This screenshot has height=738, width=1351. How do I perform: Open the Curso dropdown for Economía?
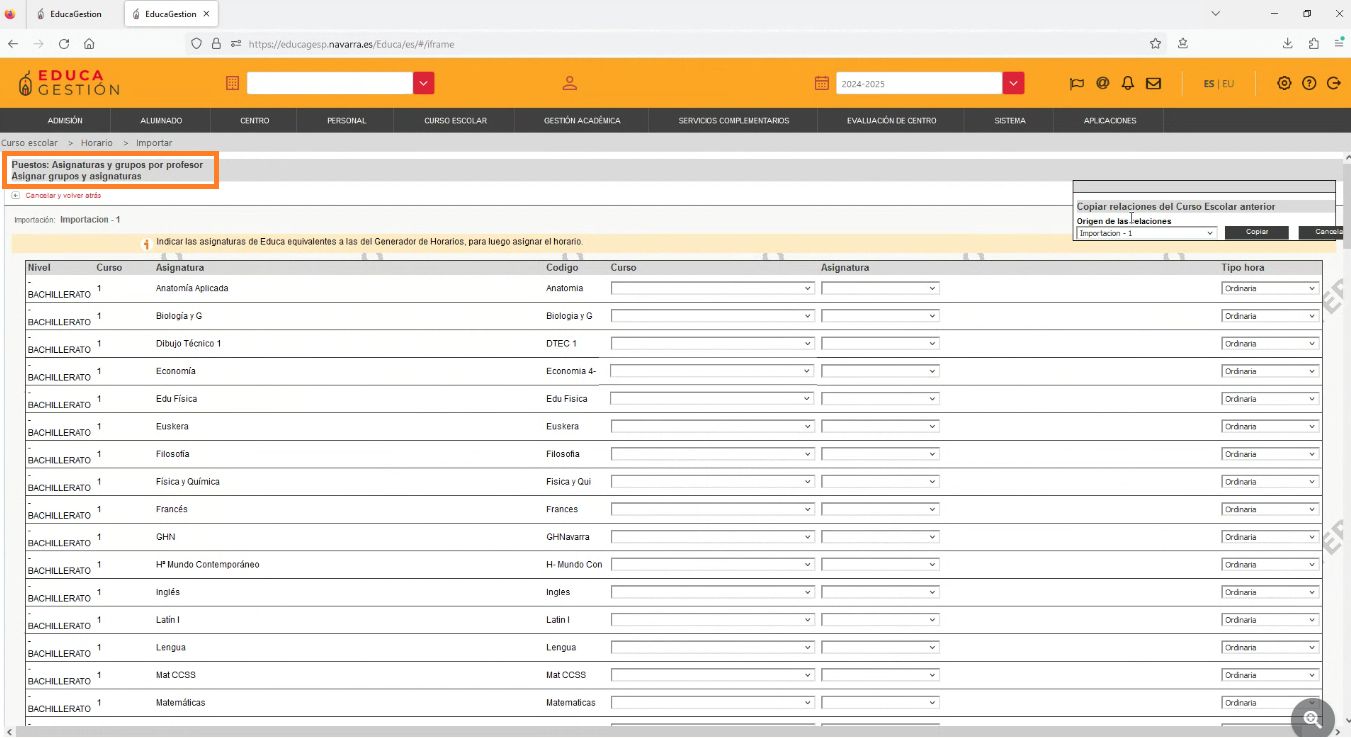click(x=714, y=371)
